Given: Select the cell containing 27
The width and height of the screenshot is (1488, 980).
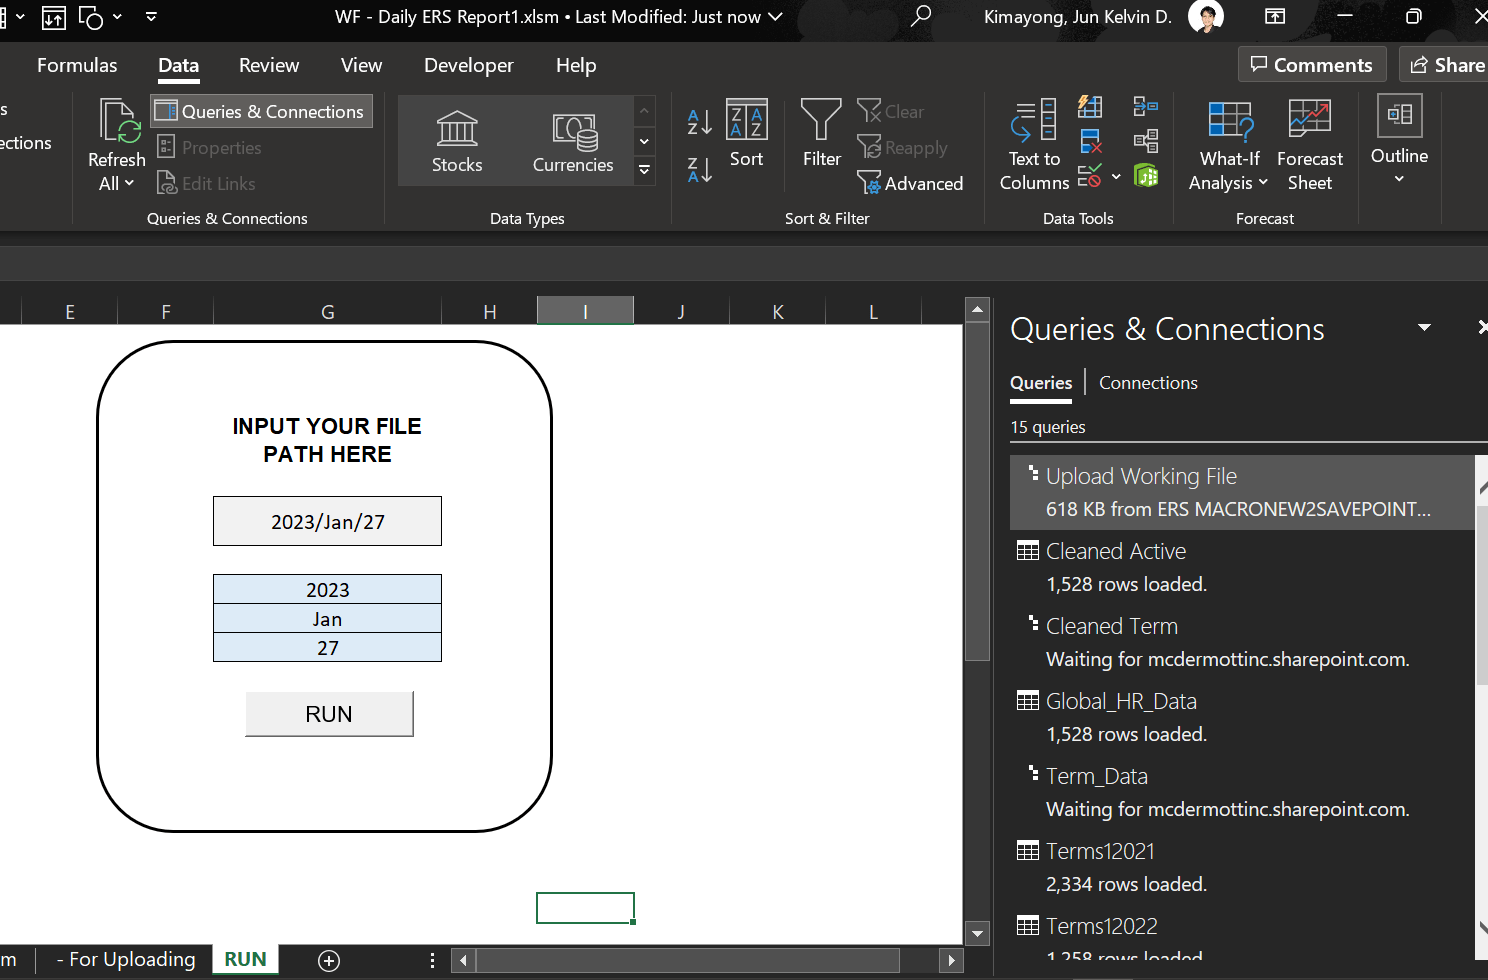Looking at the screenshot, I should tap(327, 647).
